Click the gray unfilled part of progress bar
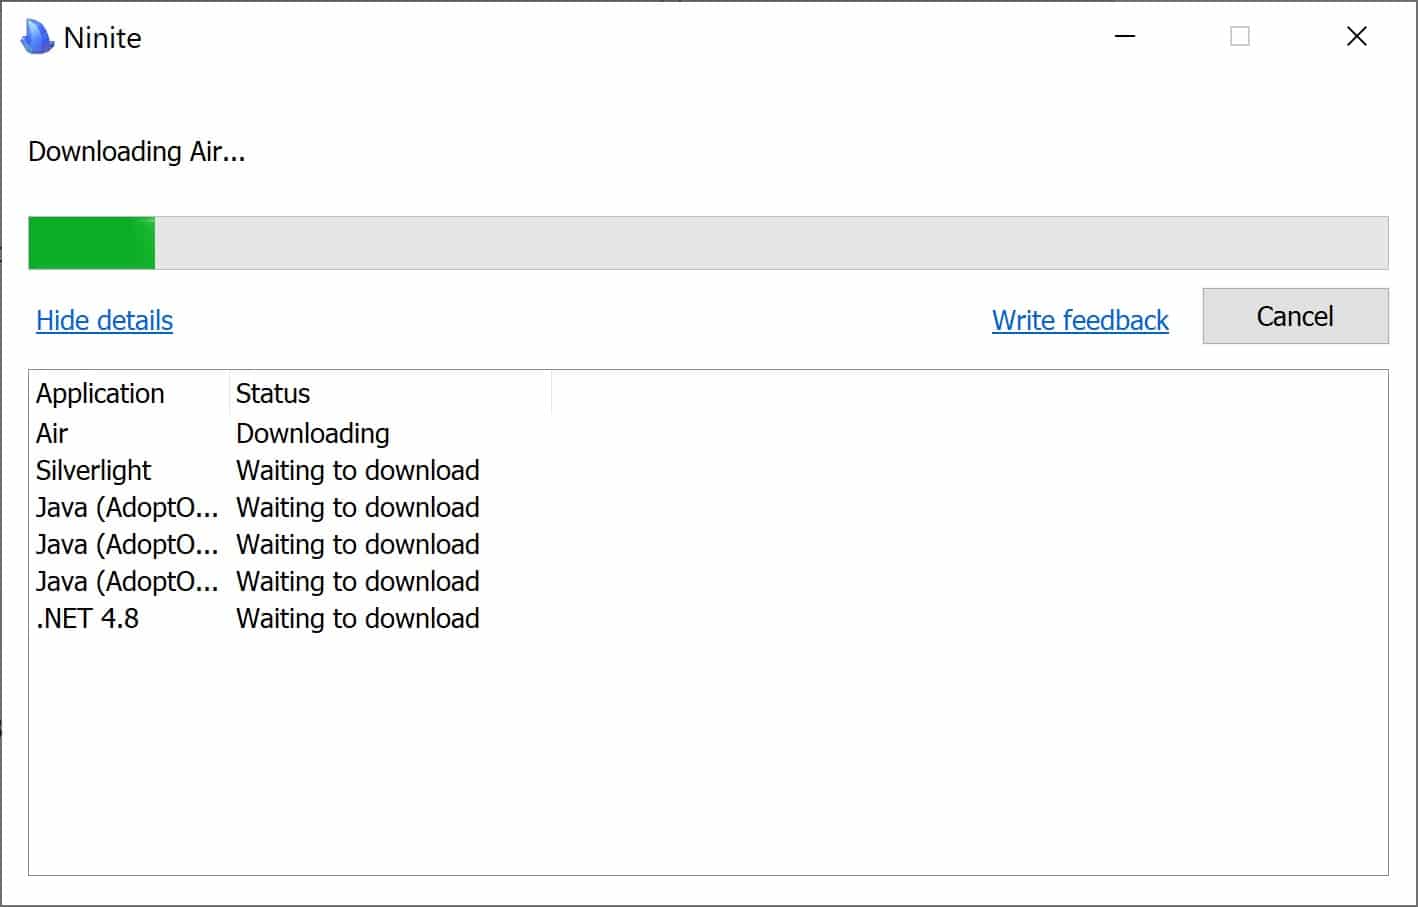The height and width of the screenshot is (907, 1418). 771,243
